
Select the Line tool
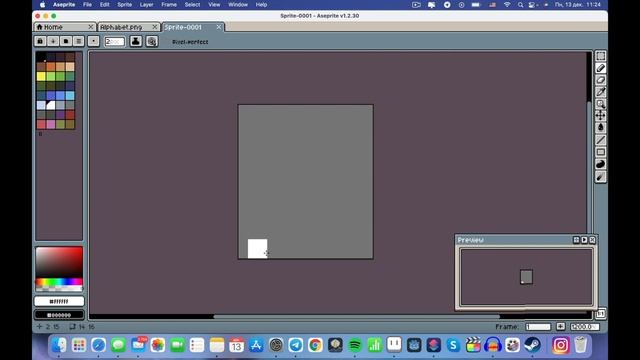point(600,140)
